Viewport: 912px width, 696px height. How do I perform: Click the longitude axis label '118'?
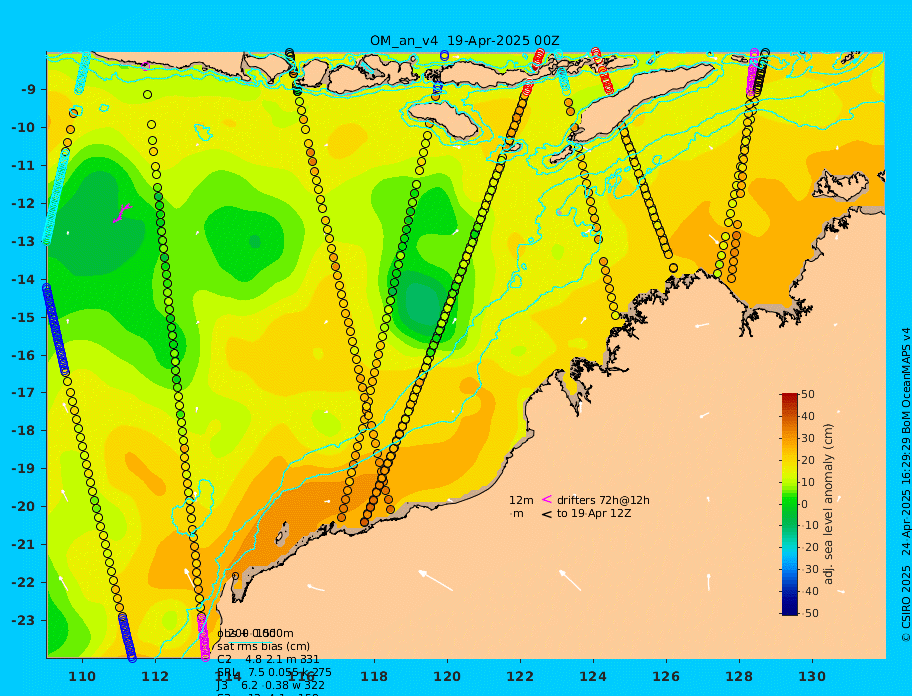point(374,676)
